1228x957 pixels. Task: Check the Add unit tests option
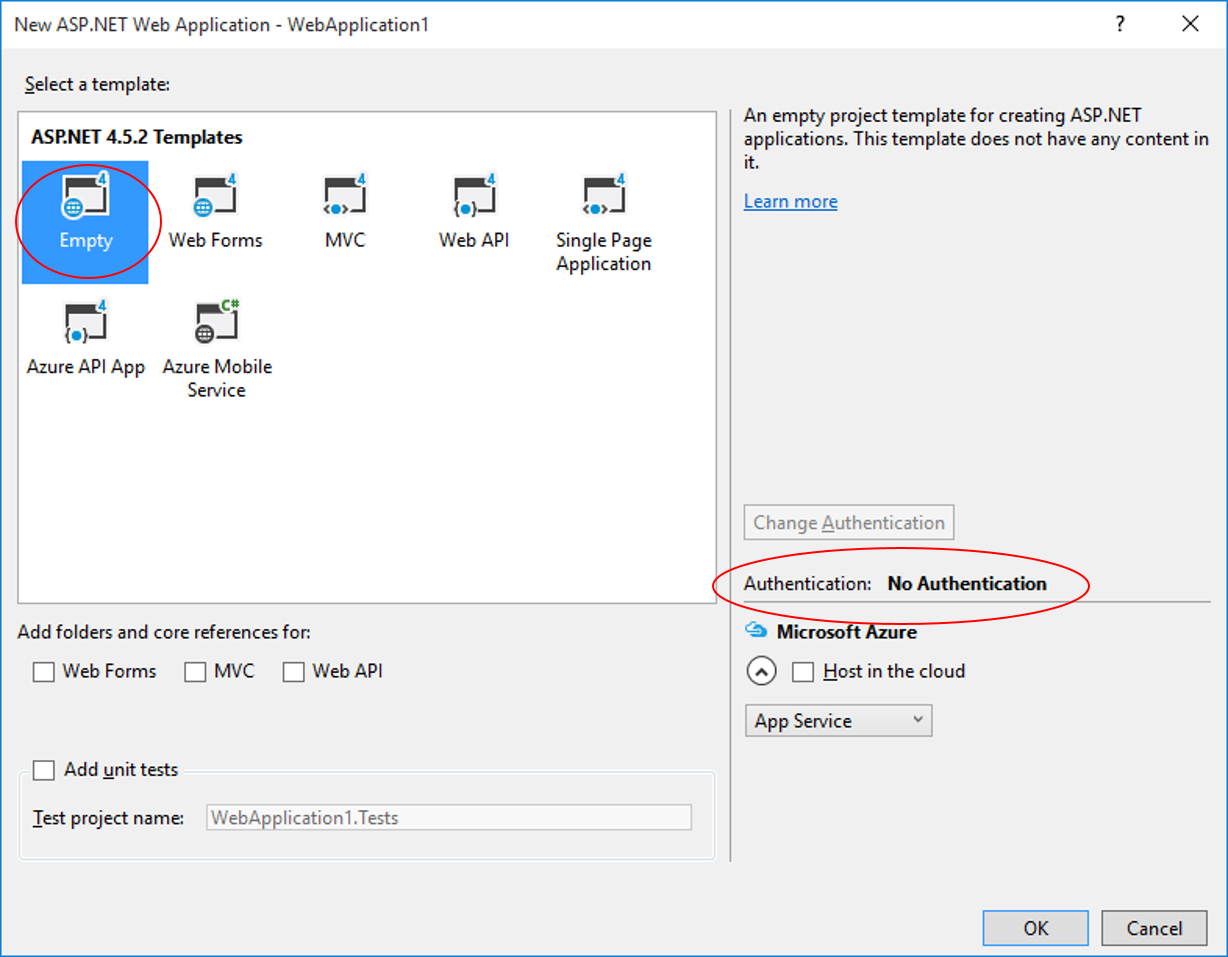click(x=43, y=770)
